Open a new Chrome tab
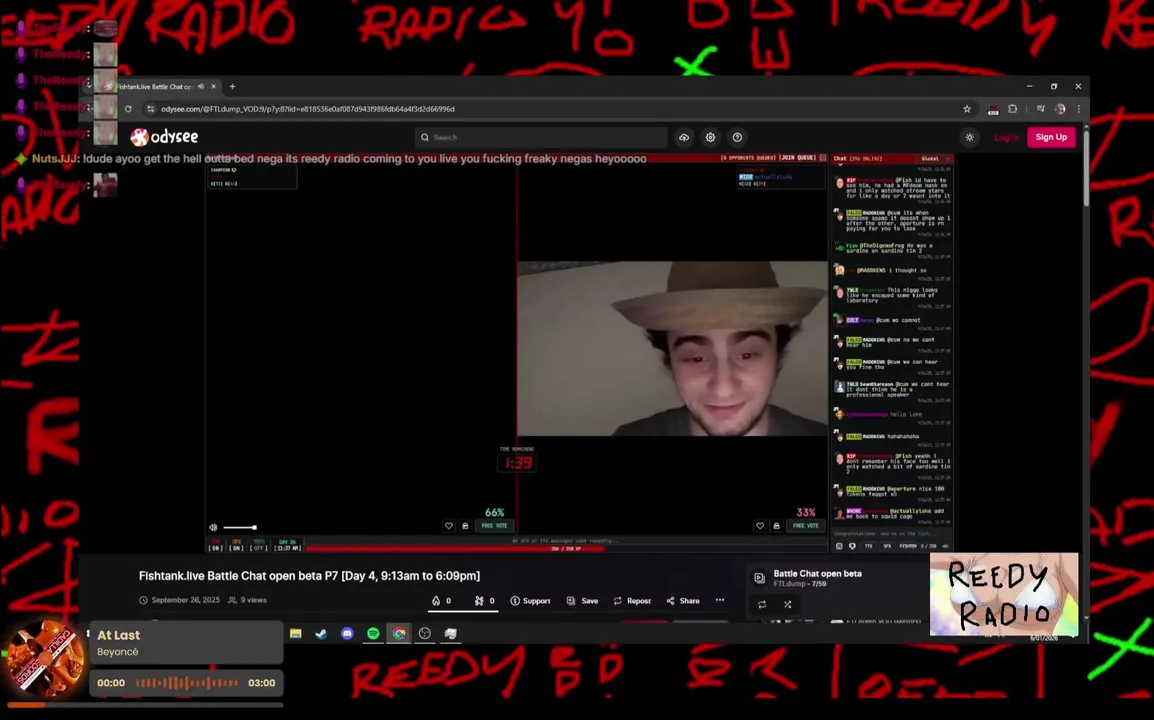 pyautogui.click(x=233, y=86)
